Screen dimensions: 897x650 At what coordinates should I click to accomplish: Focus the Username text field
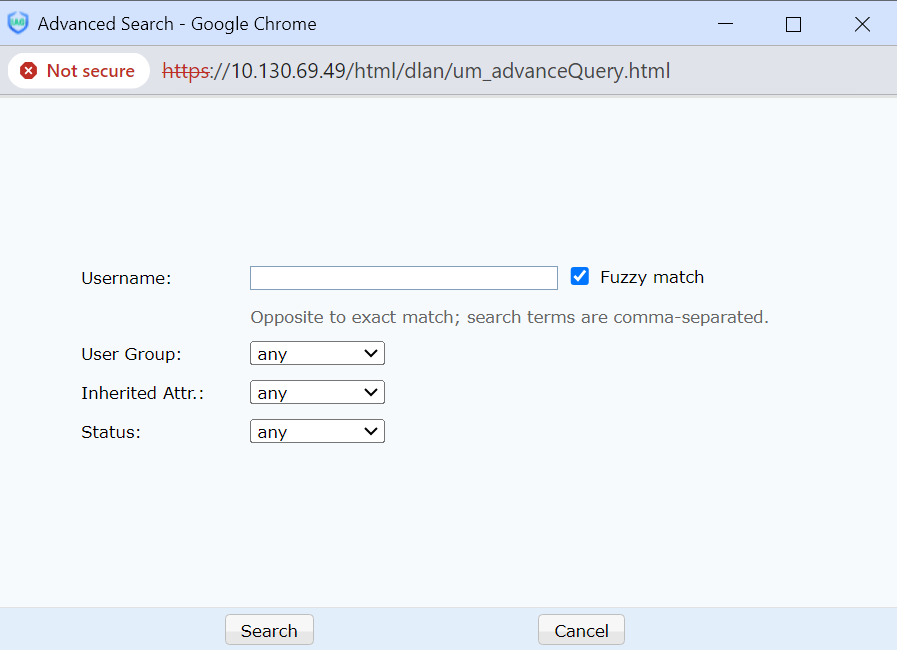(403, 278)
